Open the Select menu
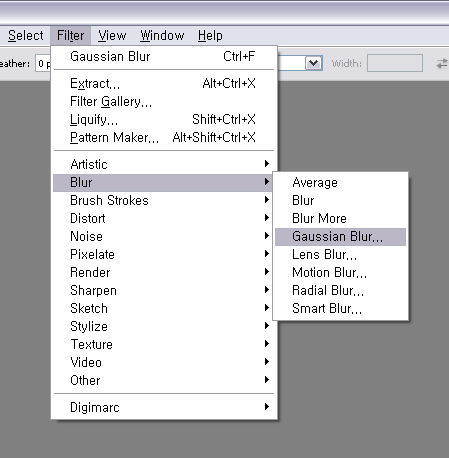 pos(26,35)
